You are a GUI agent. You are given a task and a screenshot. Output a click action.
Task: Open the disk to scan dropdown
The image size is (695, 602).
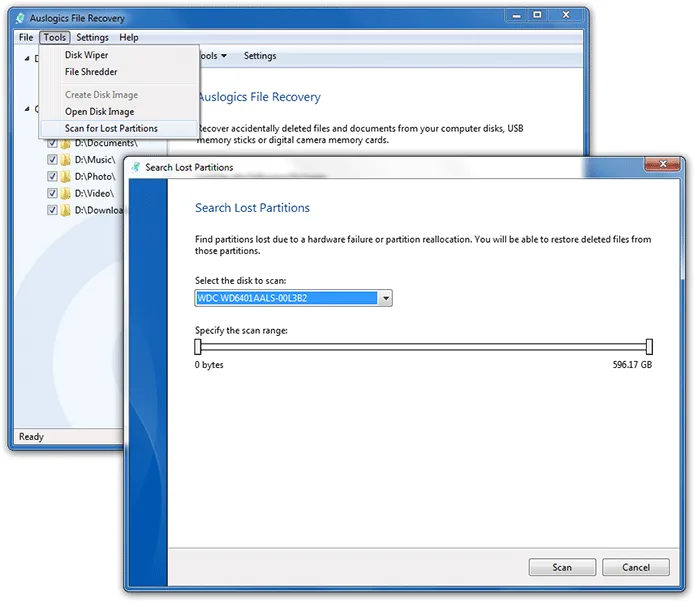[x=386, y=298]
